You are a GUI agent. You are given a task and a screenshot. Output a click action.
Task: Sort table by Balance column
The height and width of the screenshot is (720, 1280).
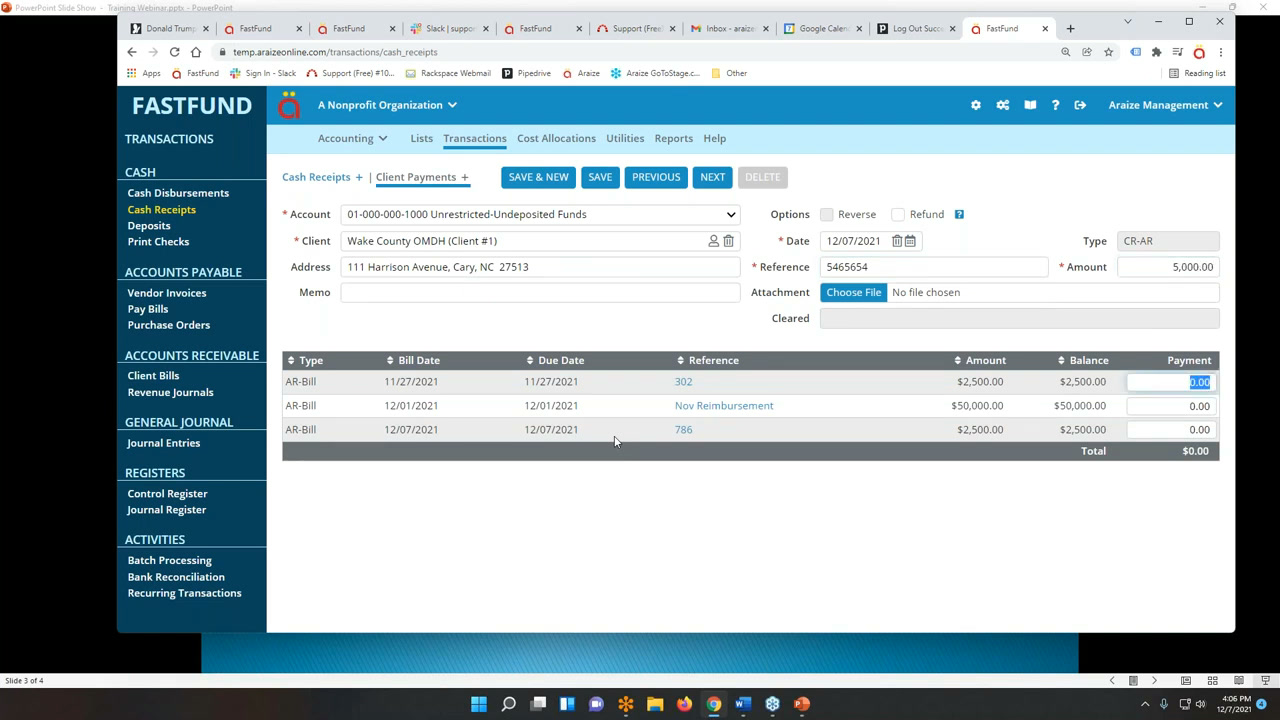click(1083, 360)
